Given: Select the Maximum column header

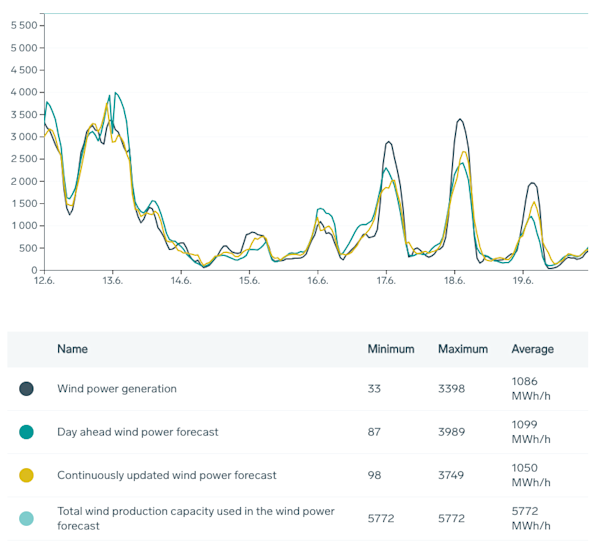Looking at the screenshot, I should click(463, 349).
